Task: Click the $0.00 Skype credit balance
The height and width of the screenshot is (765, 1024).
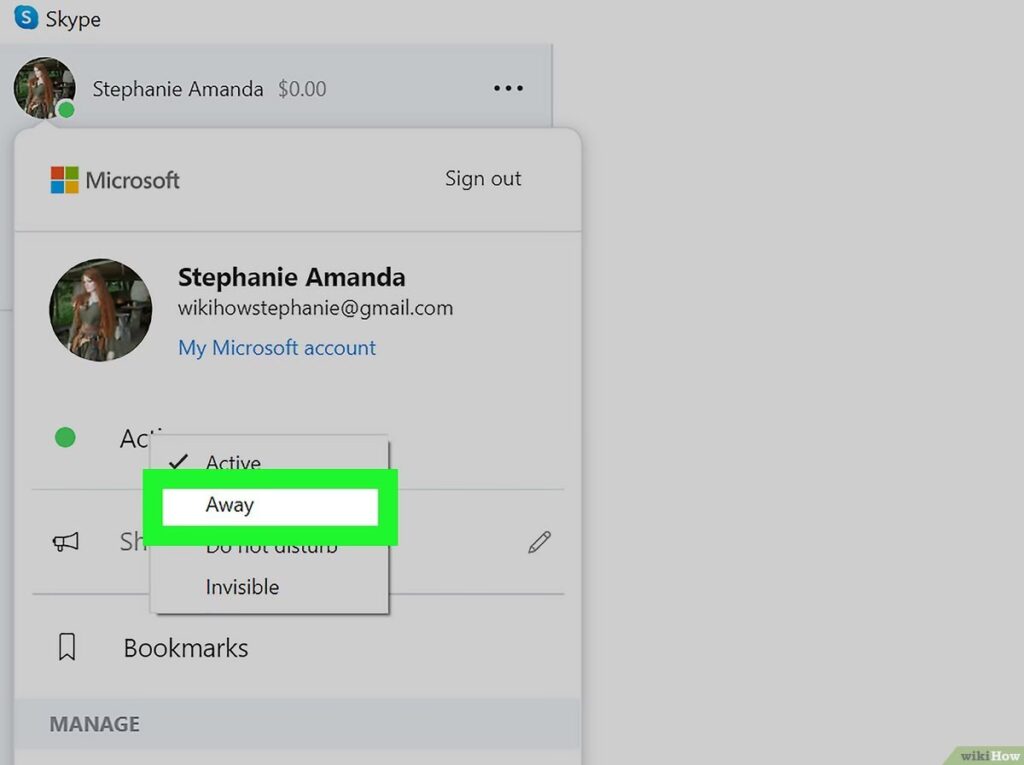Action: pos(302,89)
